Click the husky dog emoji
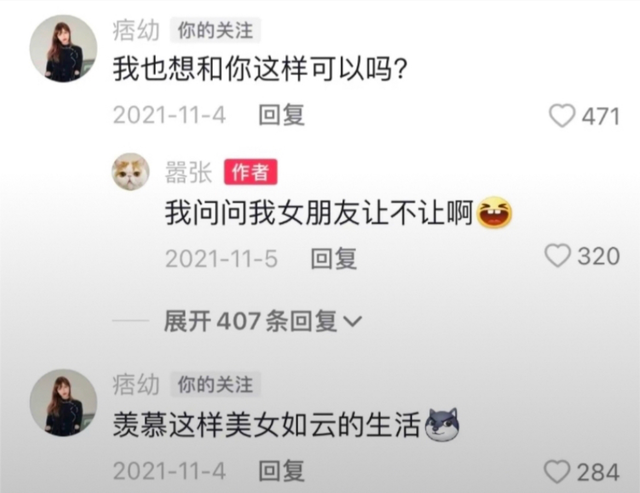 [442, 425]
